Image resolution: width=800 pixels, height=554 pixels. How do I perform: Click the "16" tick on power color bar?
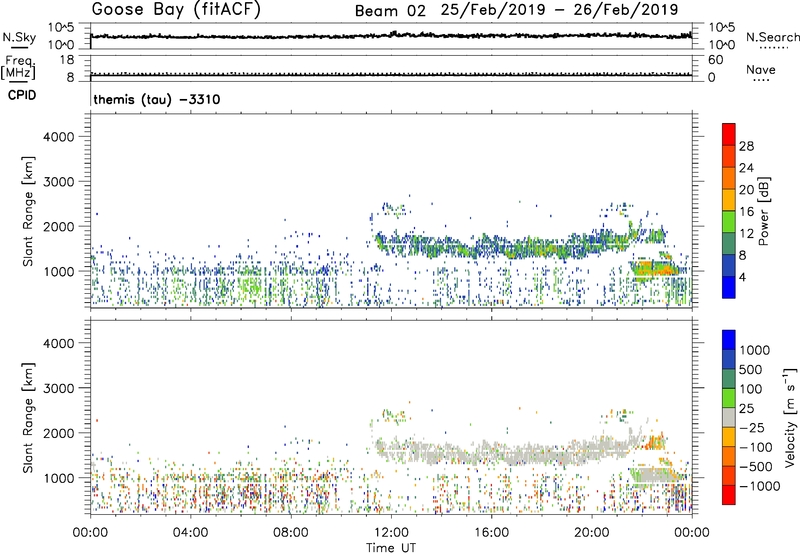tap(746, 212)
